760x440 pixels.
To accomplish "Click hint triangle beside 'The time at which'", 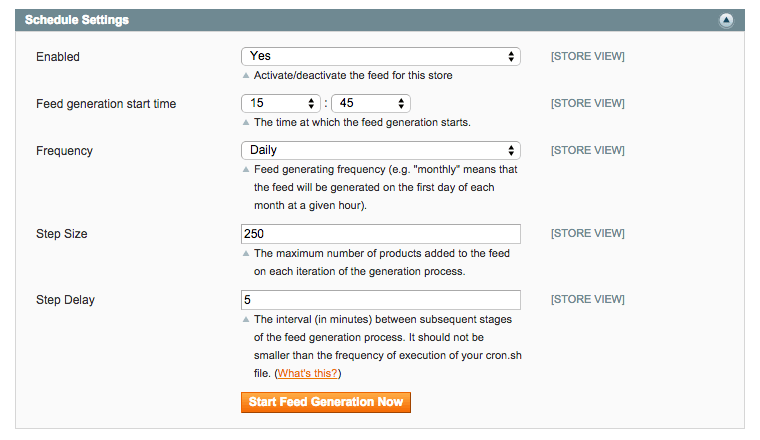I will click(x=246, y=123).
